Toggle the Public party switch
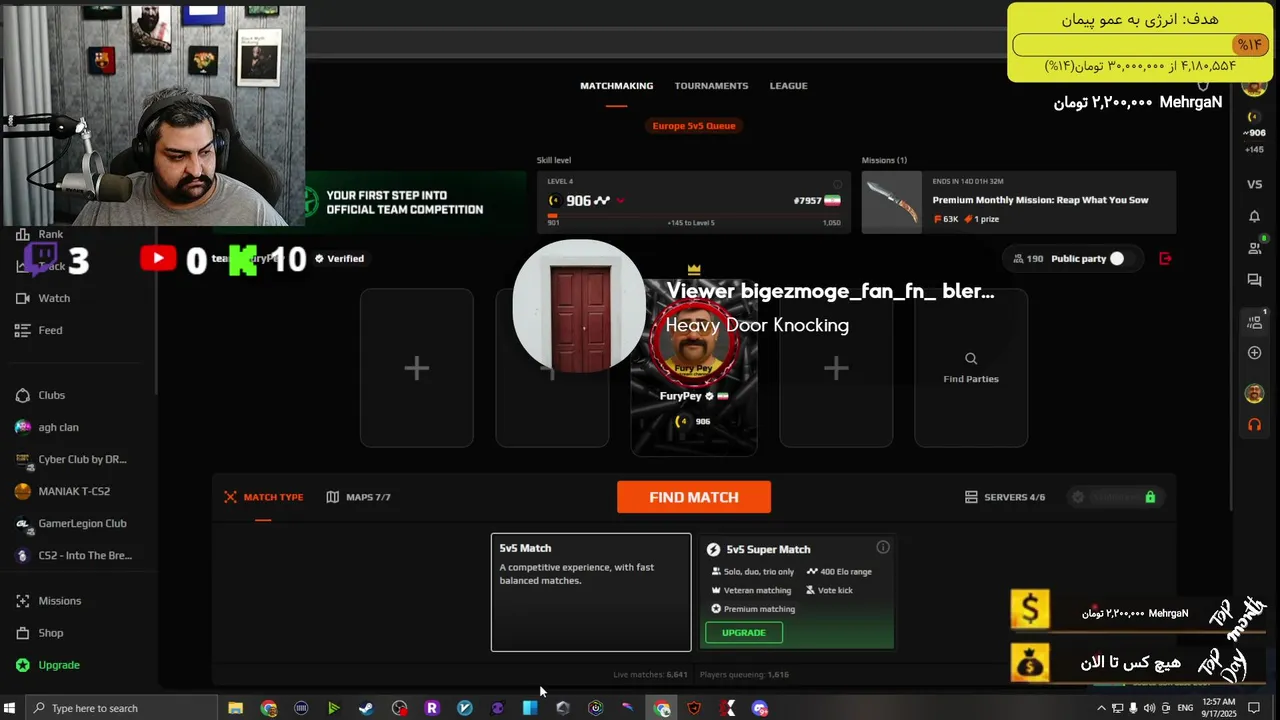Viewport: 1280px width, 720px height. point(1116,258)
